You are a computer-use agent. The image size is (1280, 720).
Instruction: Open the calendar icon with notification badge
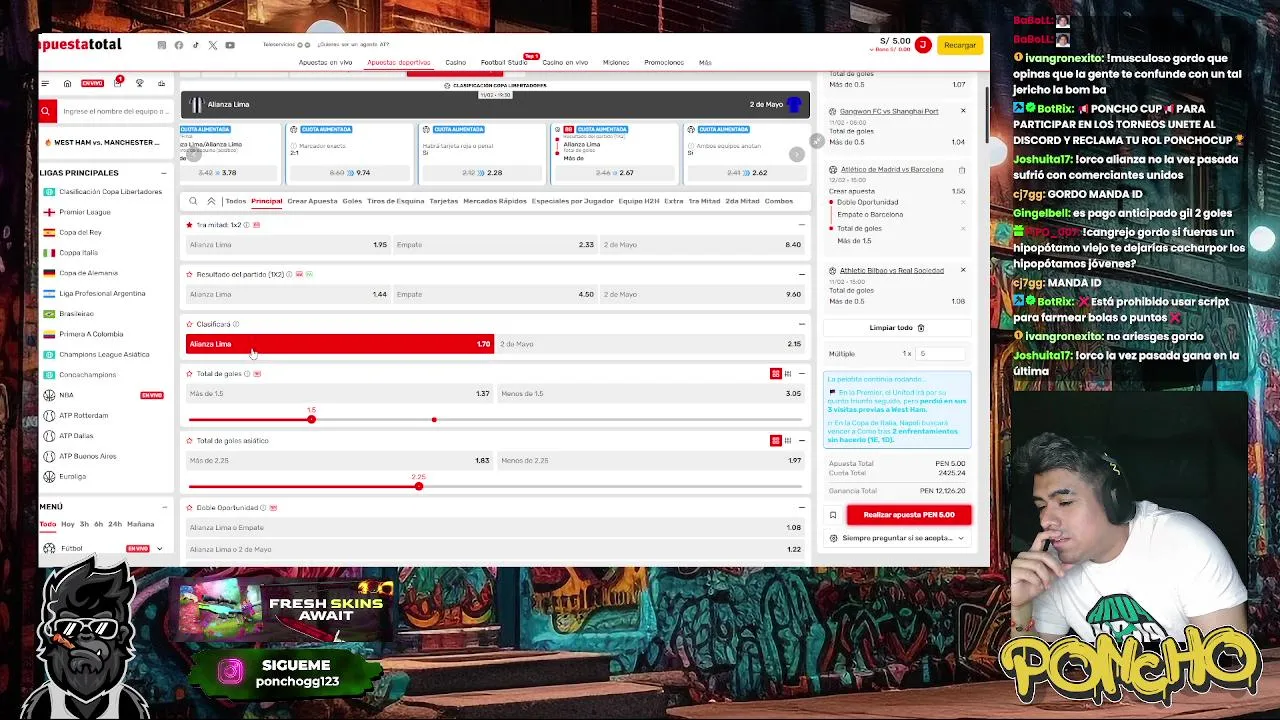[x=116, y=83]
